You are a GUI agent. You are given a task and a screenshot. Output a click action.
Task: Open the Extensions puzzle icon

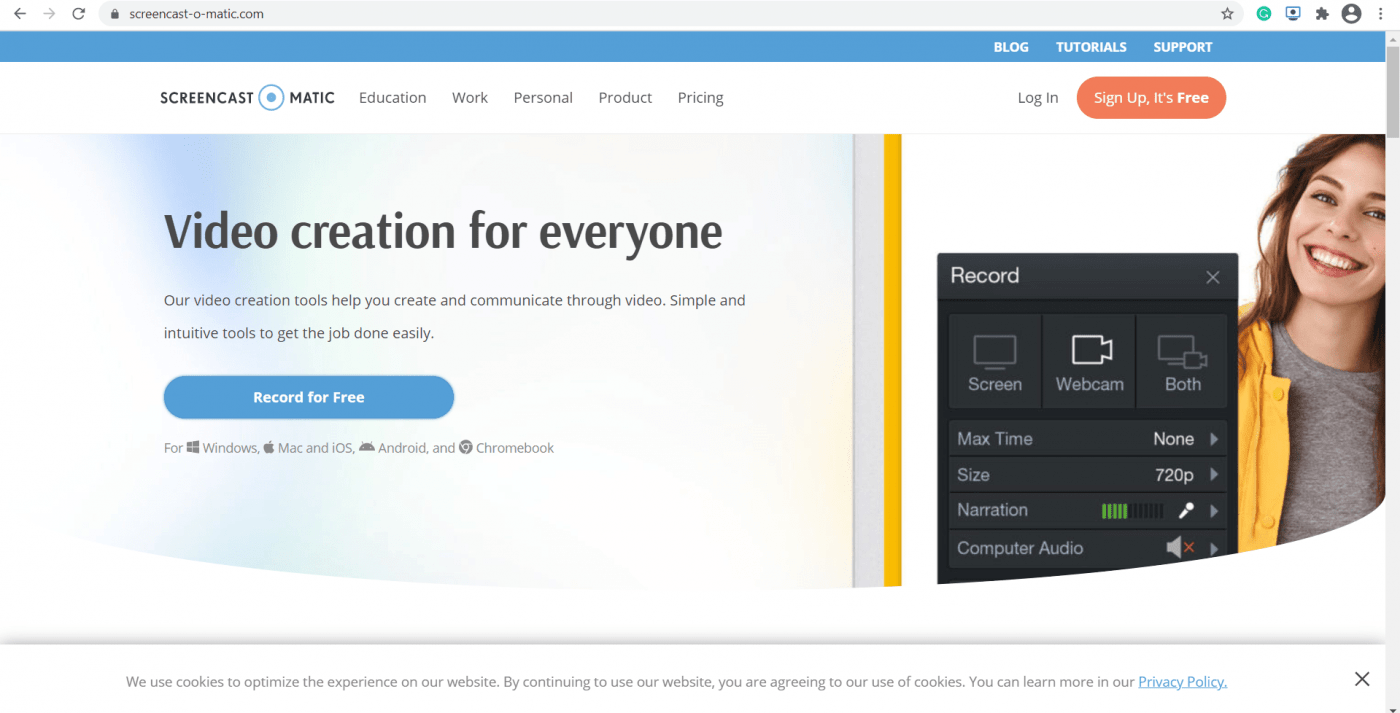1322,14
